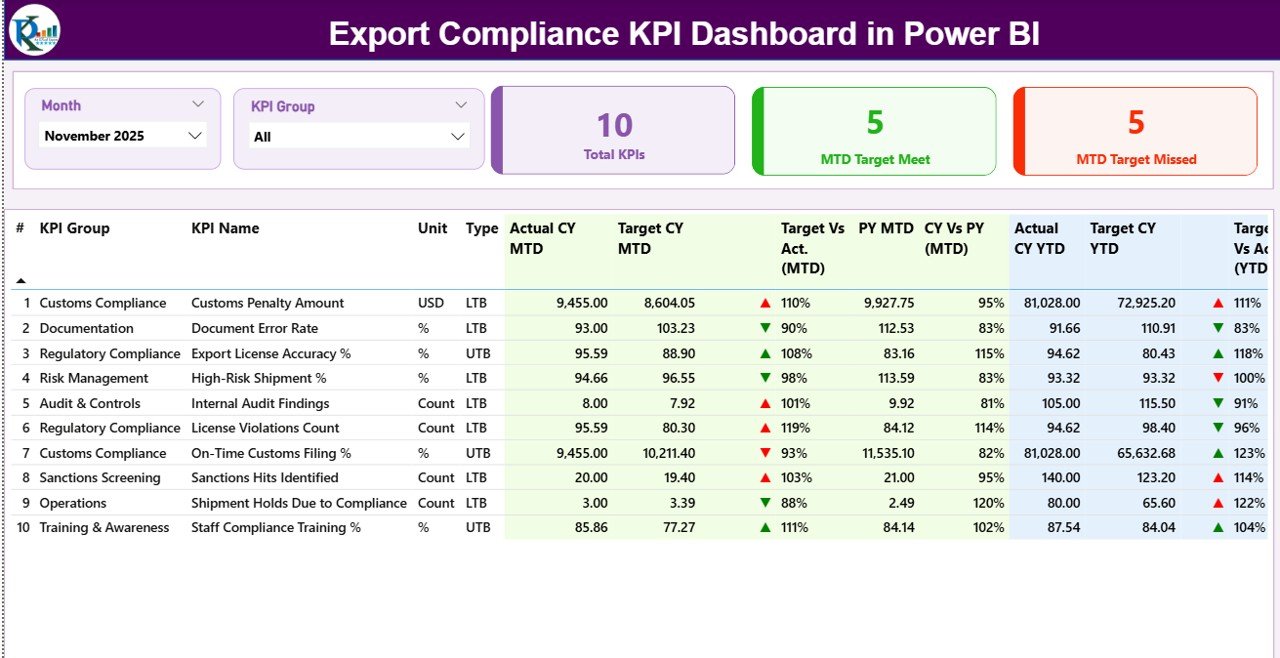
Task: Click the red down arrow on On-Time Customs Filing MTD
Action: click(765, 452)
